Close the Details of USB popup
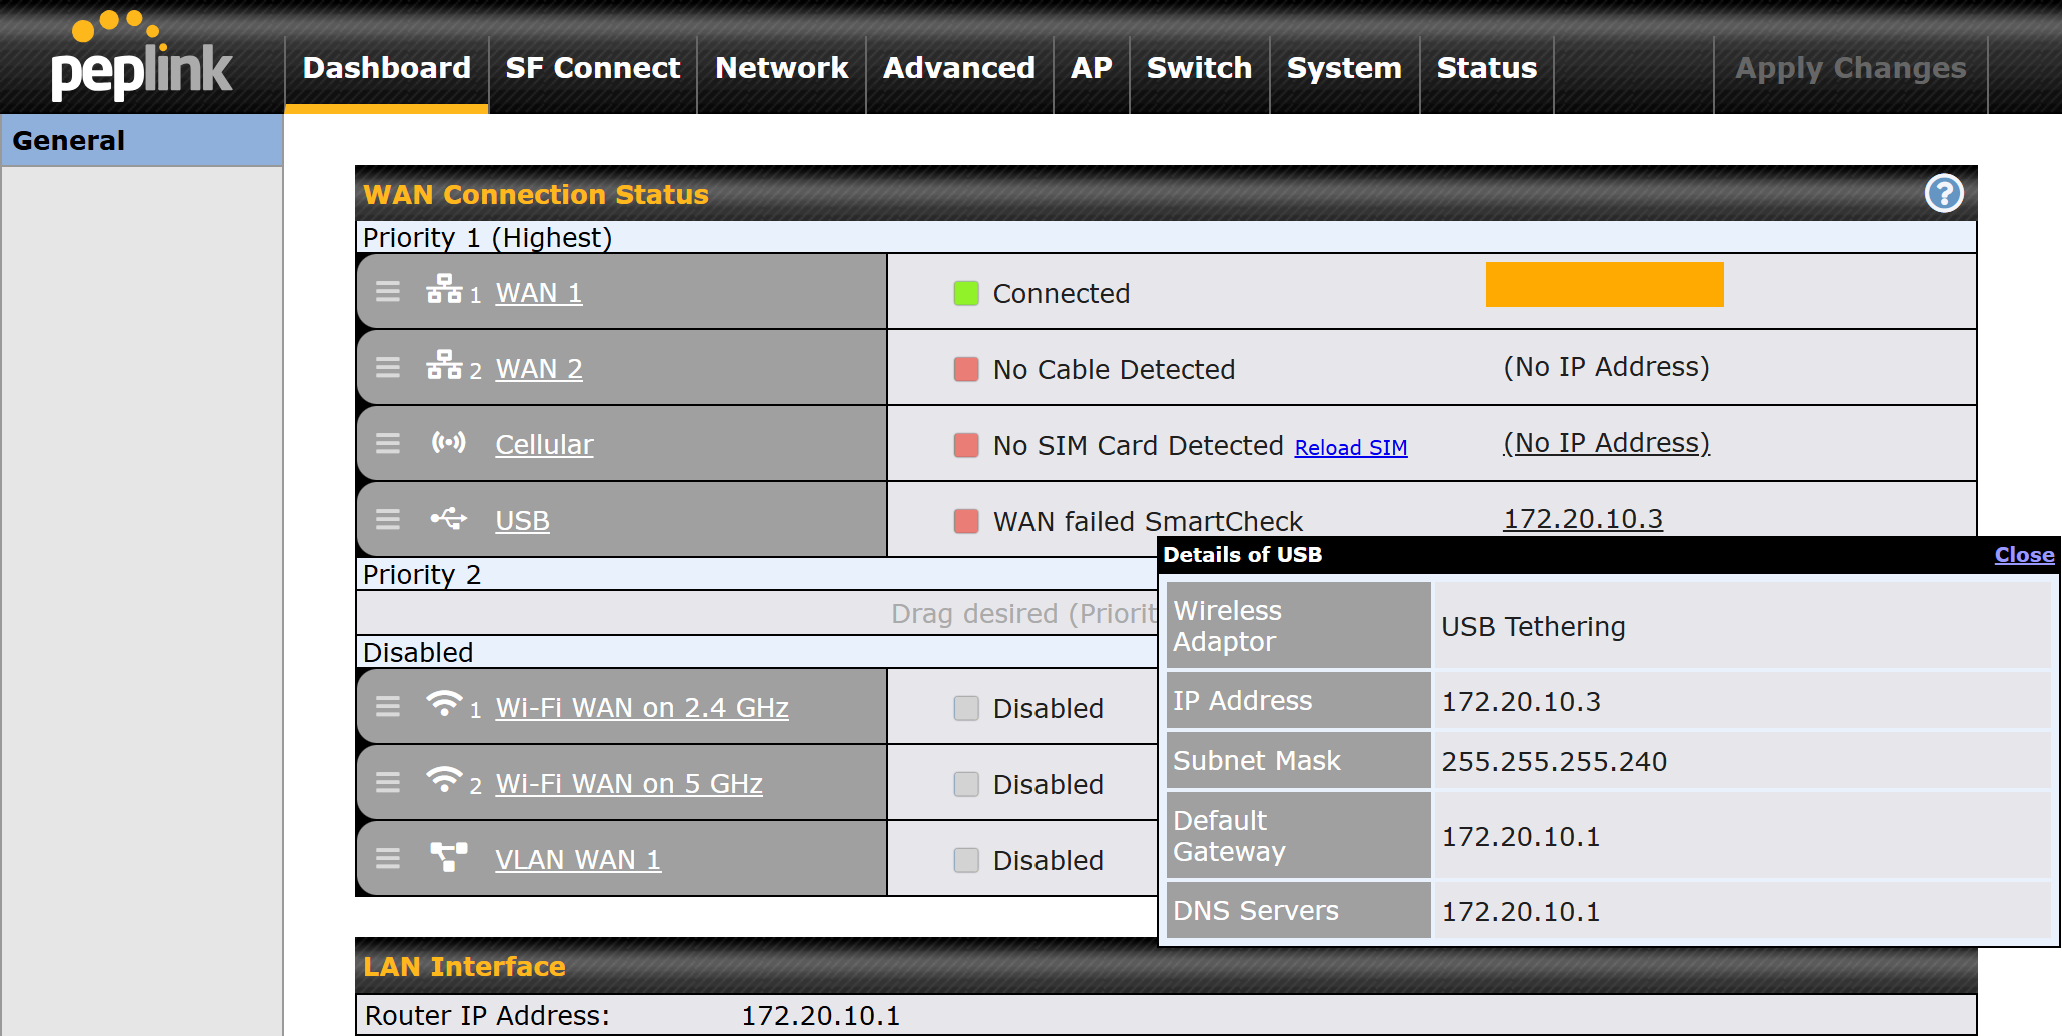This screenshot has height=1036, width=2062. [x=2023, y=555]
